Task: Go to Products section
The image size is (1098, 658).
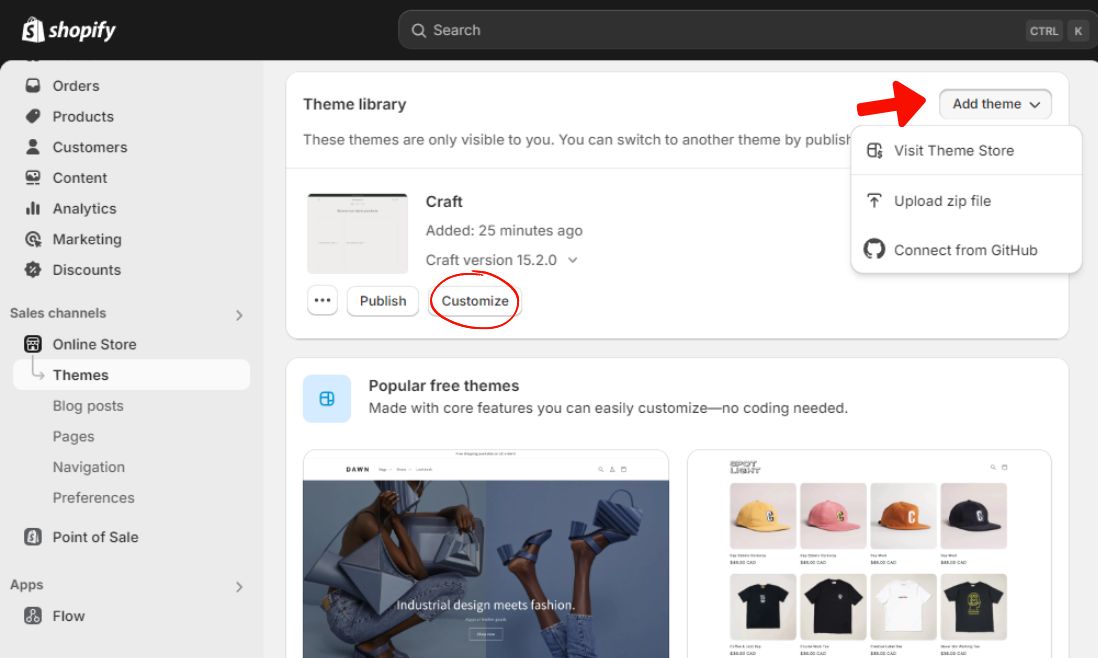Action: tap(83, 116)
